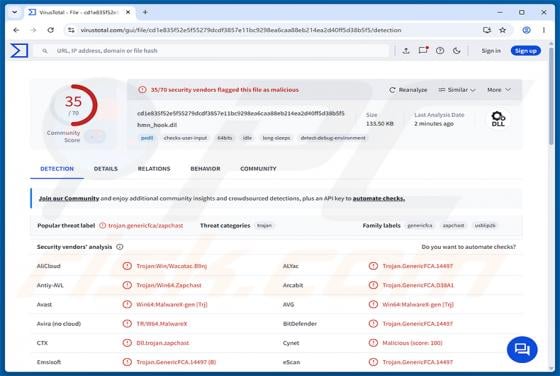Click Malicious (score: 100) text
The width and height of the screenshot is (560, 376).
[412, 343]
